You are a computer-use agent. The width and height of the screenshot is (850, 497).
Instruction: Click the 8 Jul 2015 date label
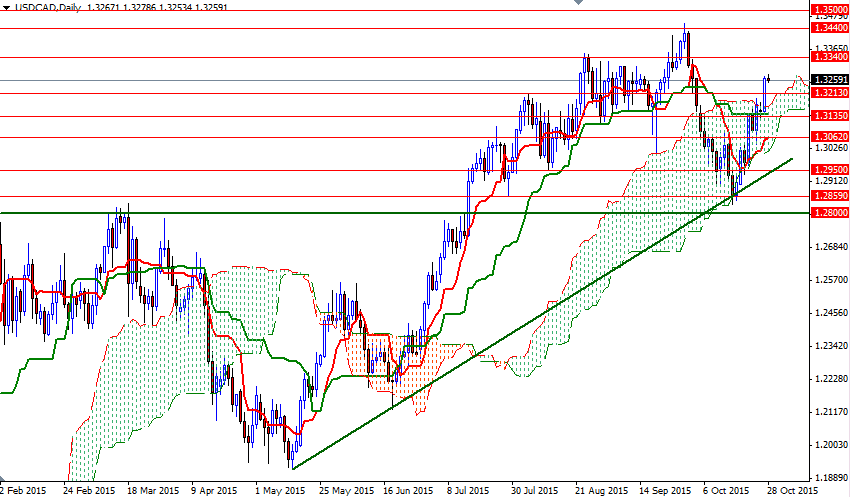469,490
